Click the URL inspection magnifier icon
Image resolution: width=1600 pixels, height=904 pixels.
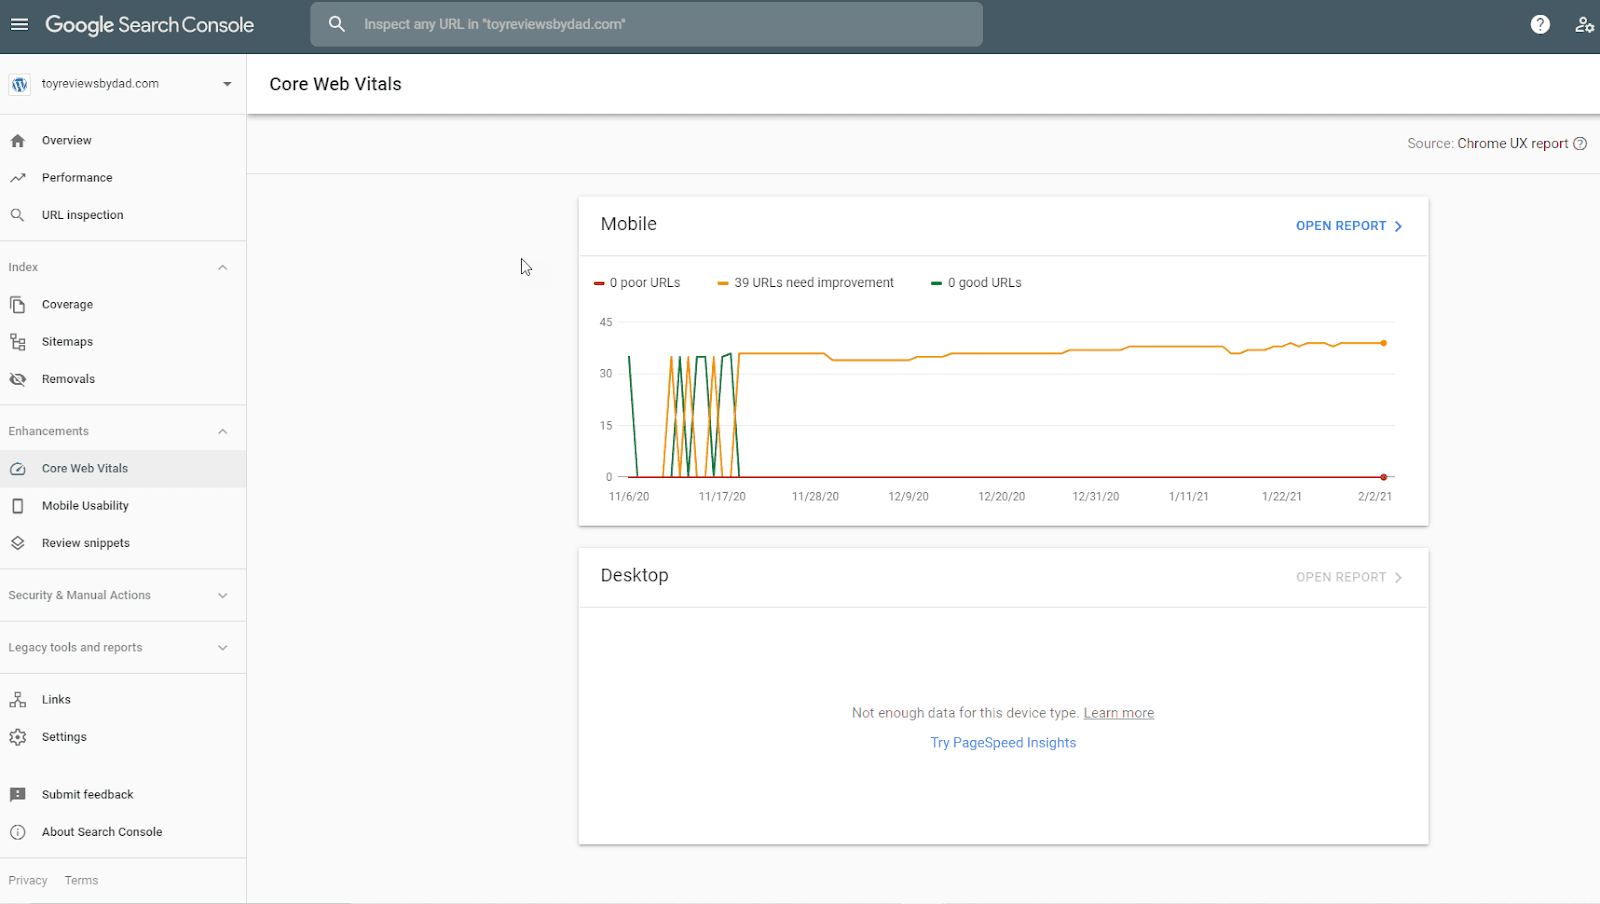18,214
